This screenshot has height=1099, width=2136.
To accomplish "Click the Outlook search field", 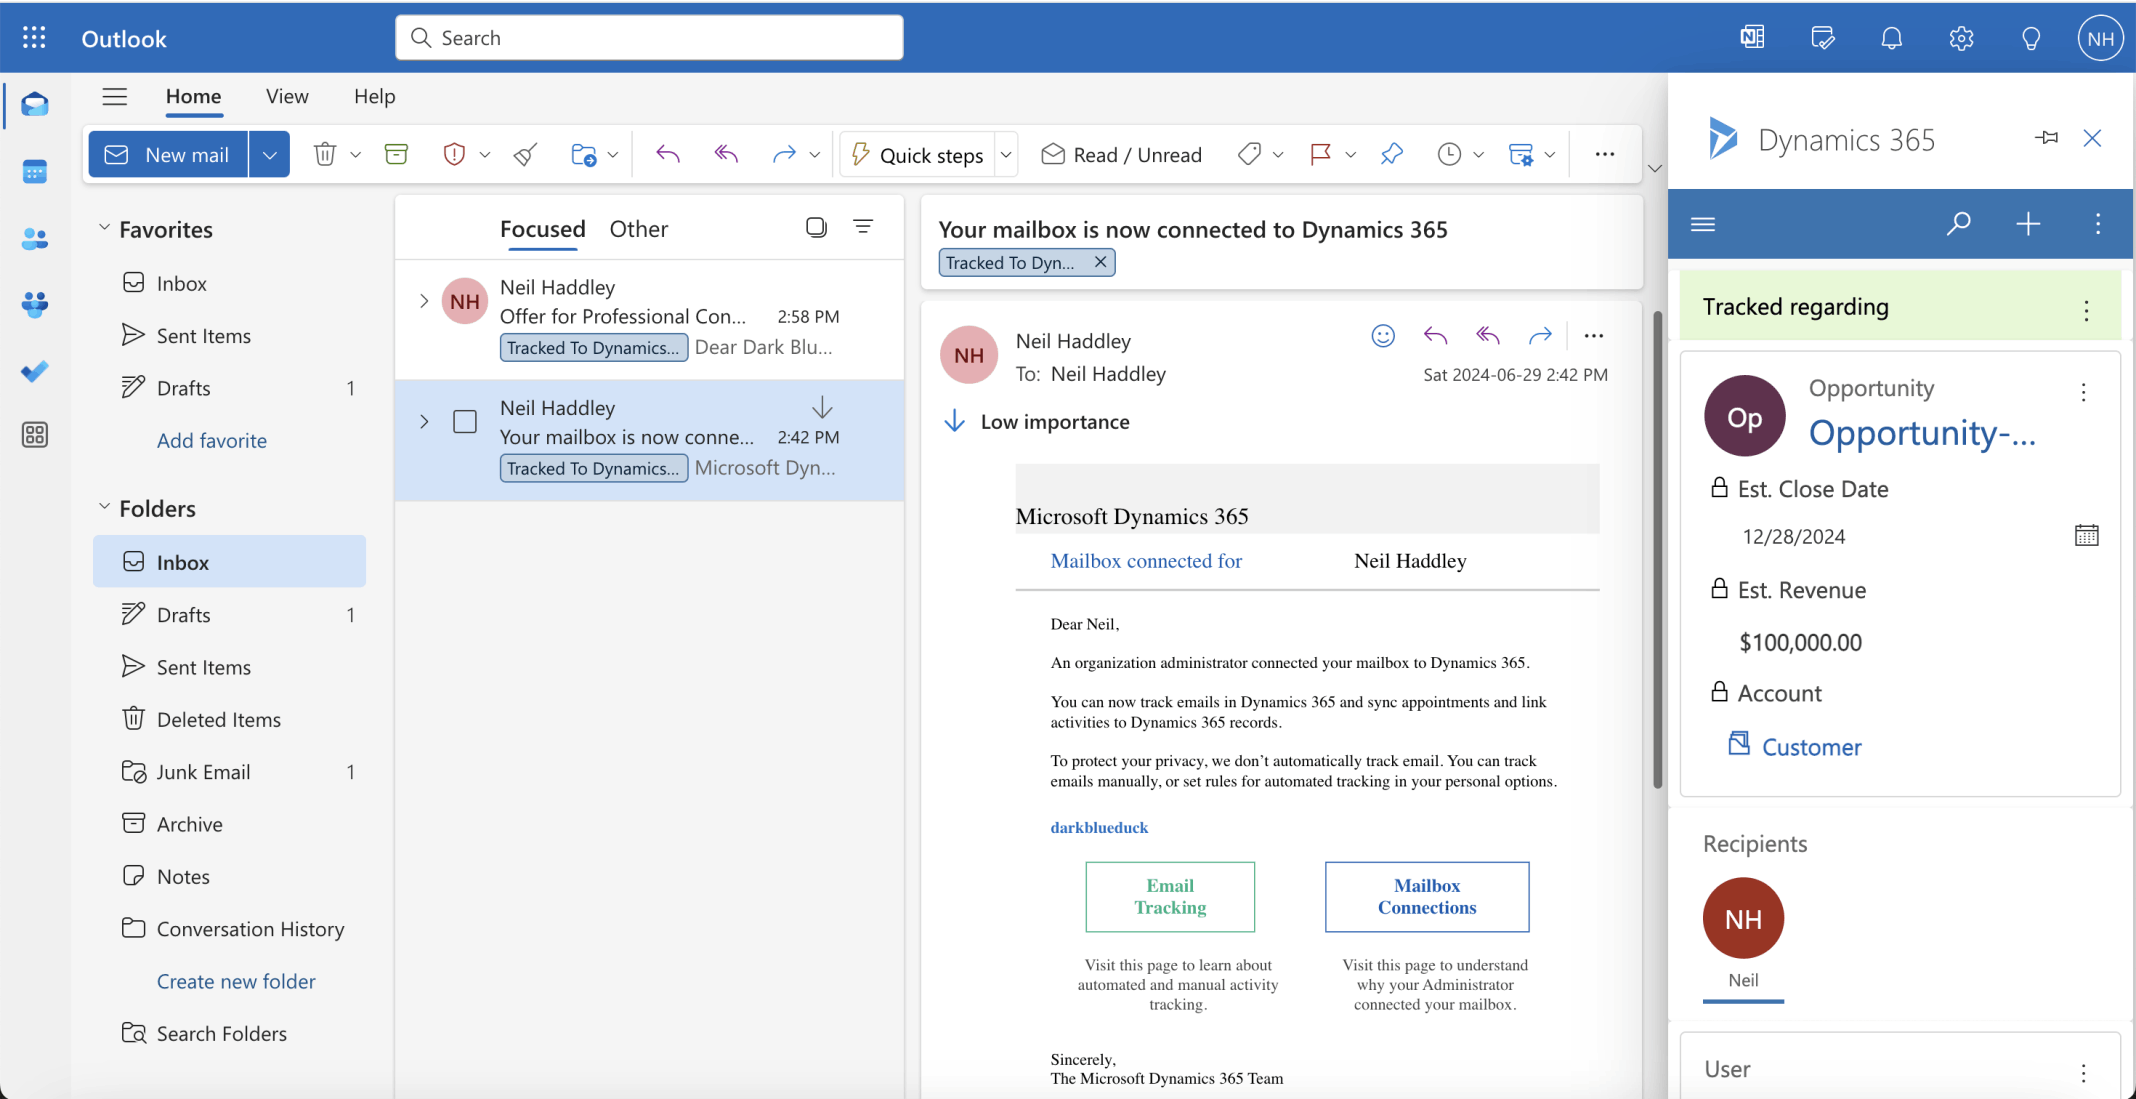I will tap(648, 37).
